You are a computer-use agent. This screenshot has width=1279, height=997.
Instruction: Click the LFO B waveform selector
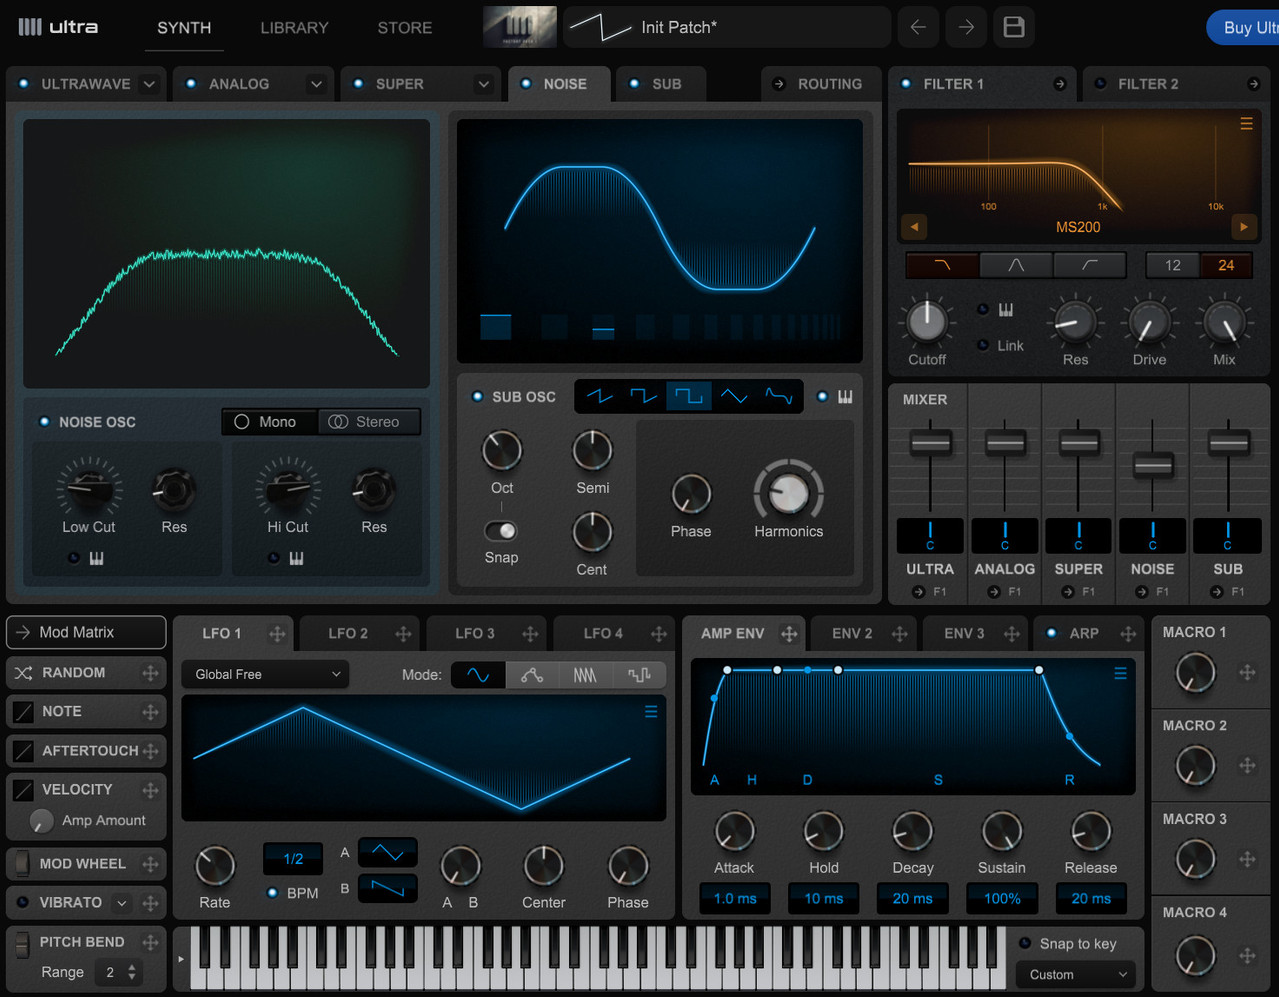pos(387,888)
